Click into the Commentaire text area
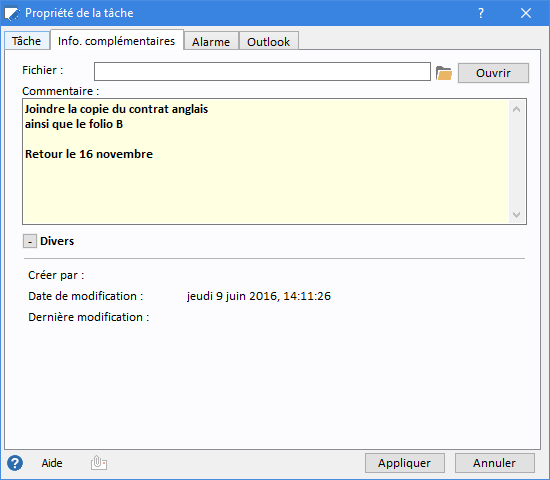The width and height of the screenshot is (550, 480). (x=266, y=161)
